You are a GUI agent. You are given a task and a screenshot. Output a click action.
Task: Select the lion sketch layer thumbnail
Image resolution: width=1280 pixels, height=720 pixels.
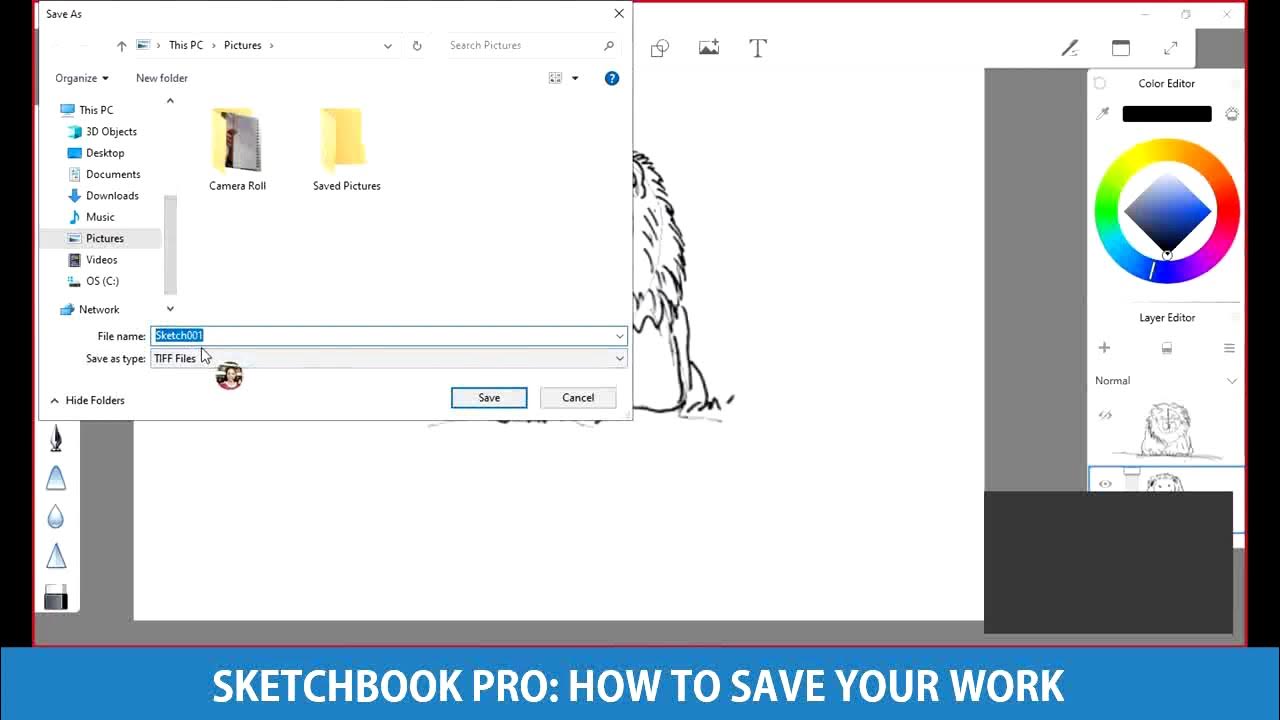tap(1168, 430)
